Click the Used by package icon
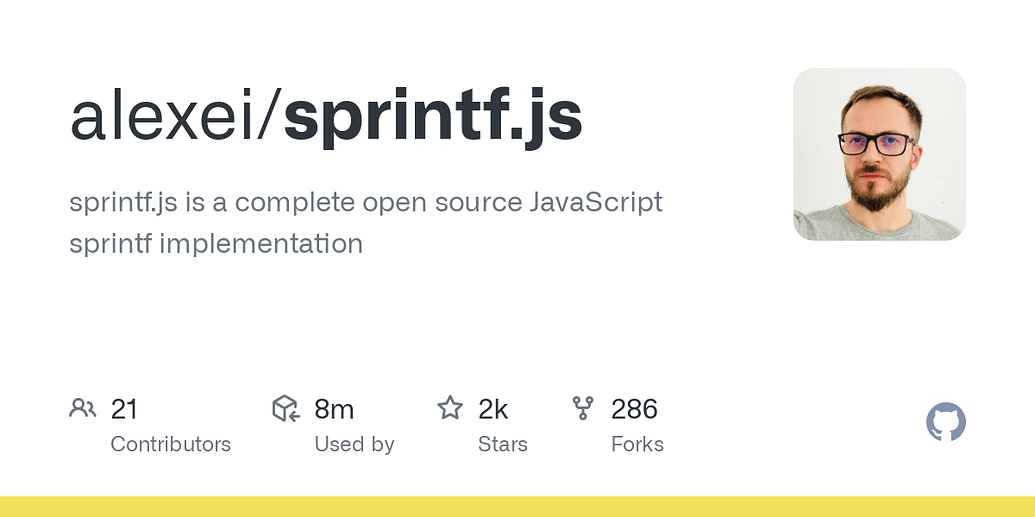This screenshot has width=1035, height=517. (286, 408)
